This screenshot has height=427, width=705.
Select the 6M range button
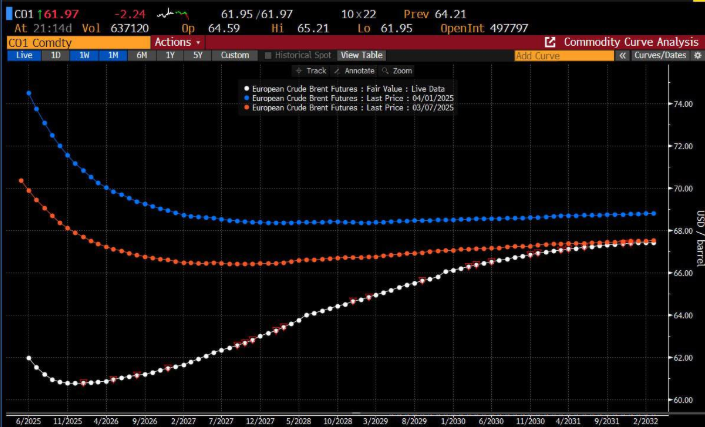(x=143, y=56)
